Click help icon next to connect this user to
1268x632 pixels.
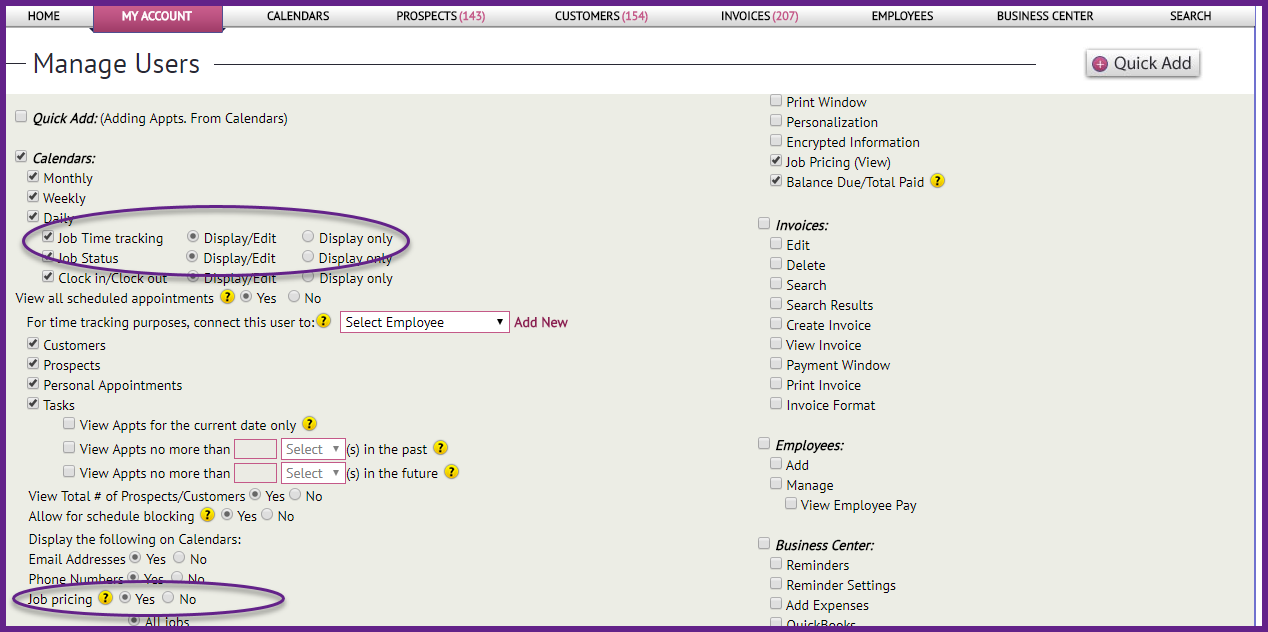[323, 321]
